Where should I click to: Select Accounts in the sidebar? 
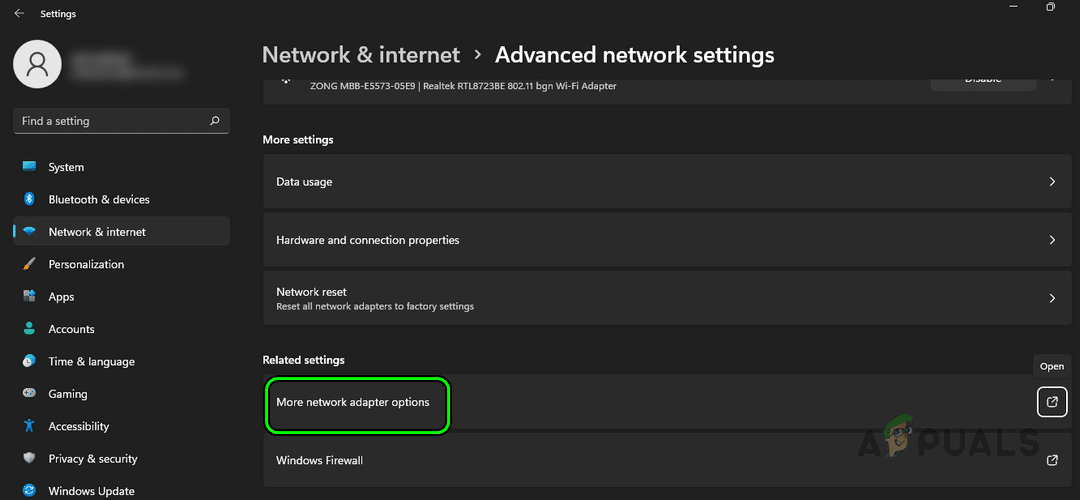click(x=71, y=329)
